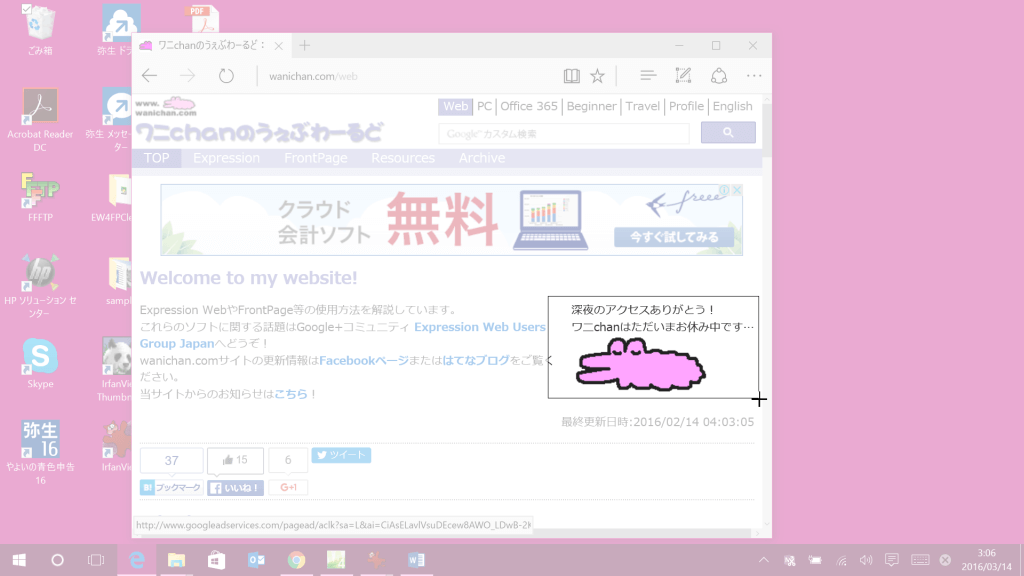Click the Edge icon on taskbar
The height and width of the screenshot is (576, 1024).
pyautogui.click(x=136, y=560)
